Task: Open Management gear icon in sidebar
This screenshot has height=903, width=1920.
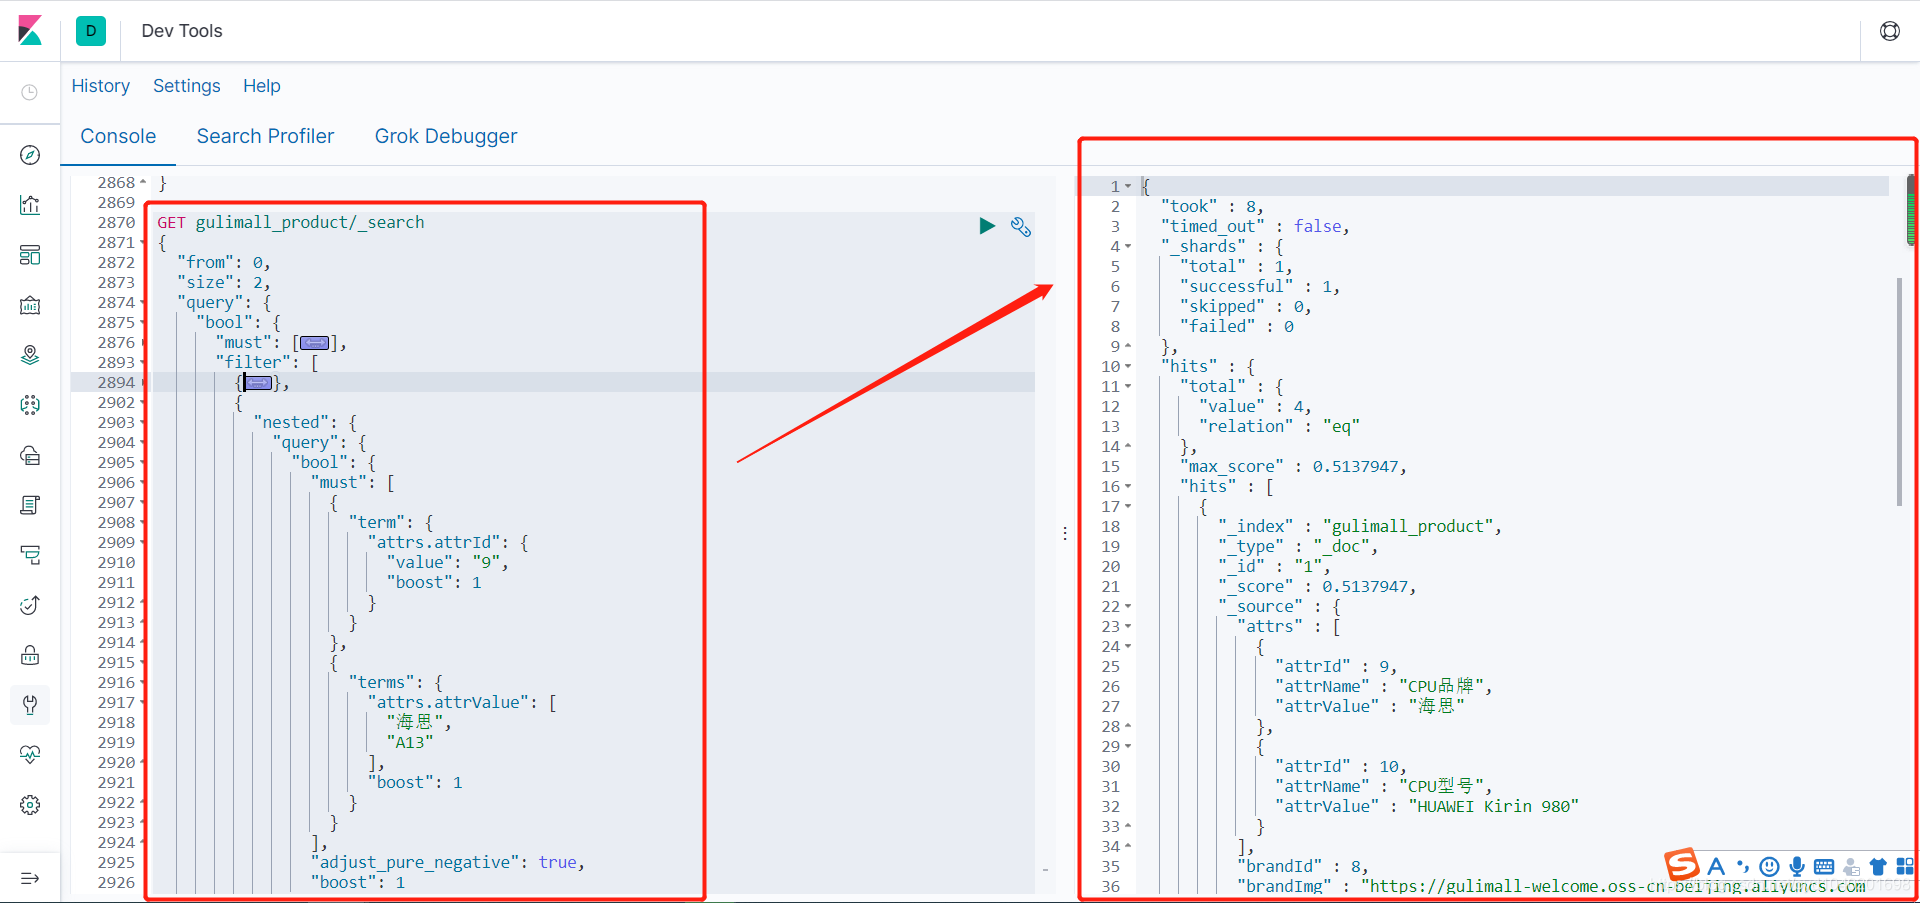Action: tap(30, 805)
